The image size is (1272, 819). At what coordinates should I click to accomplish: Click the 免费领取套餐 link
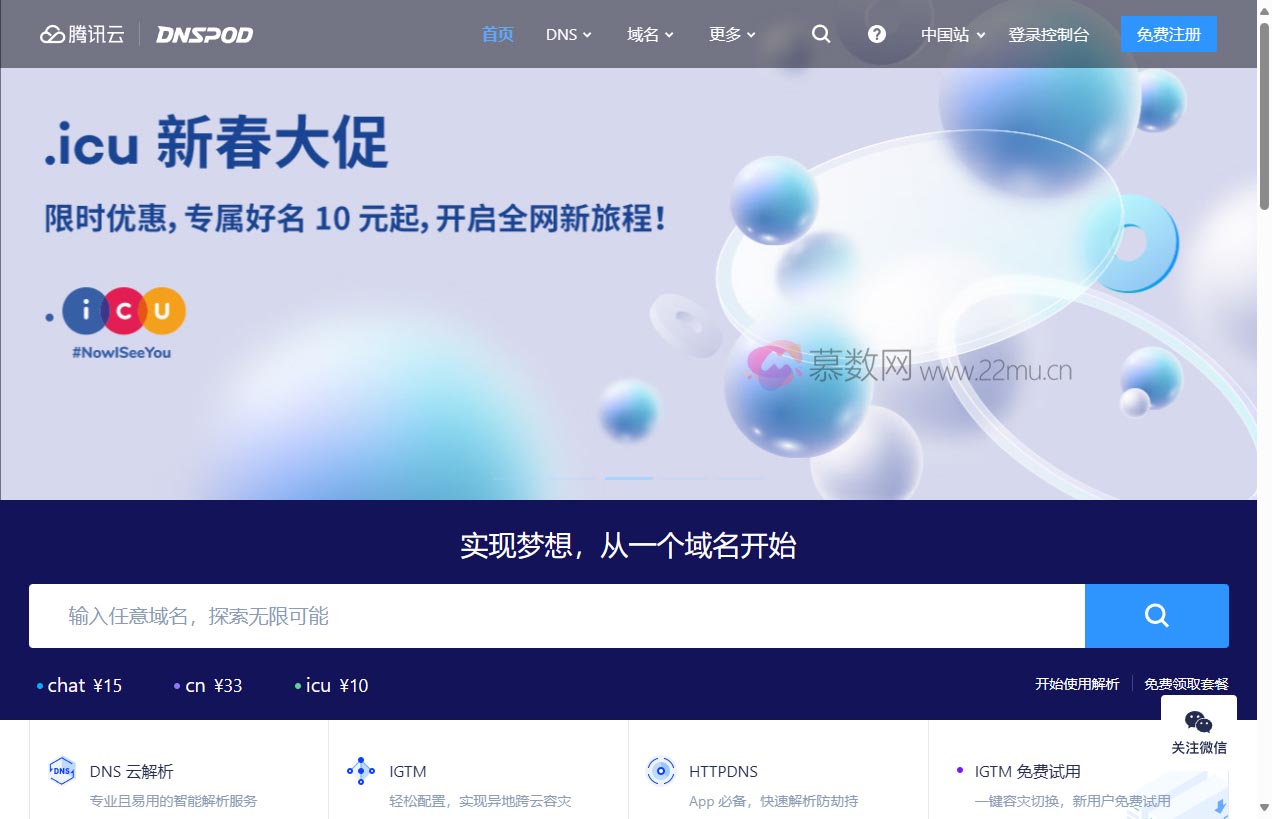pos(1186,684)
